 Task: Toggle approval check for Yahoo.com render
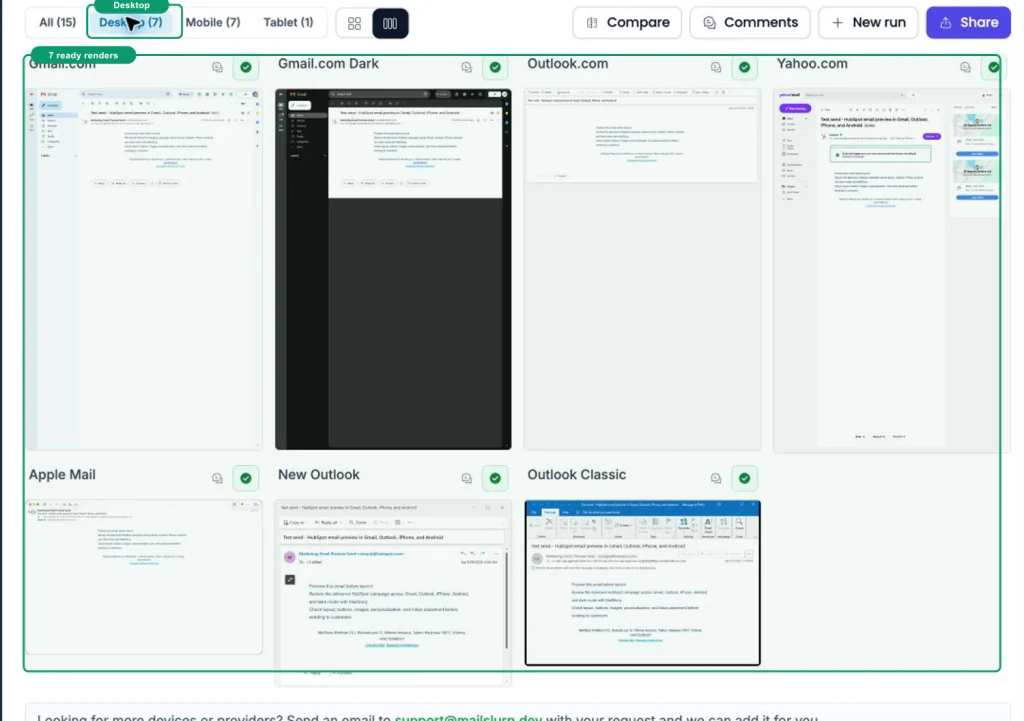tap(993, 67)
